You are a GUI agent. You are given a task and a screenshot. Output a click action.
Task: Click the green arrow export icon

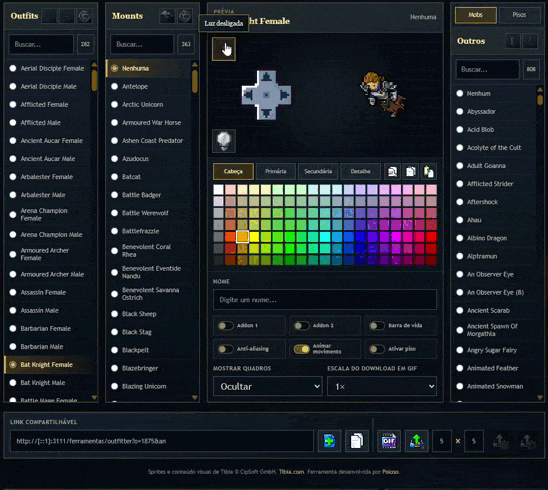coord(417,441)
